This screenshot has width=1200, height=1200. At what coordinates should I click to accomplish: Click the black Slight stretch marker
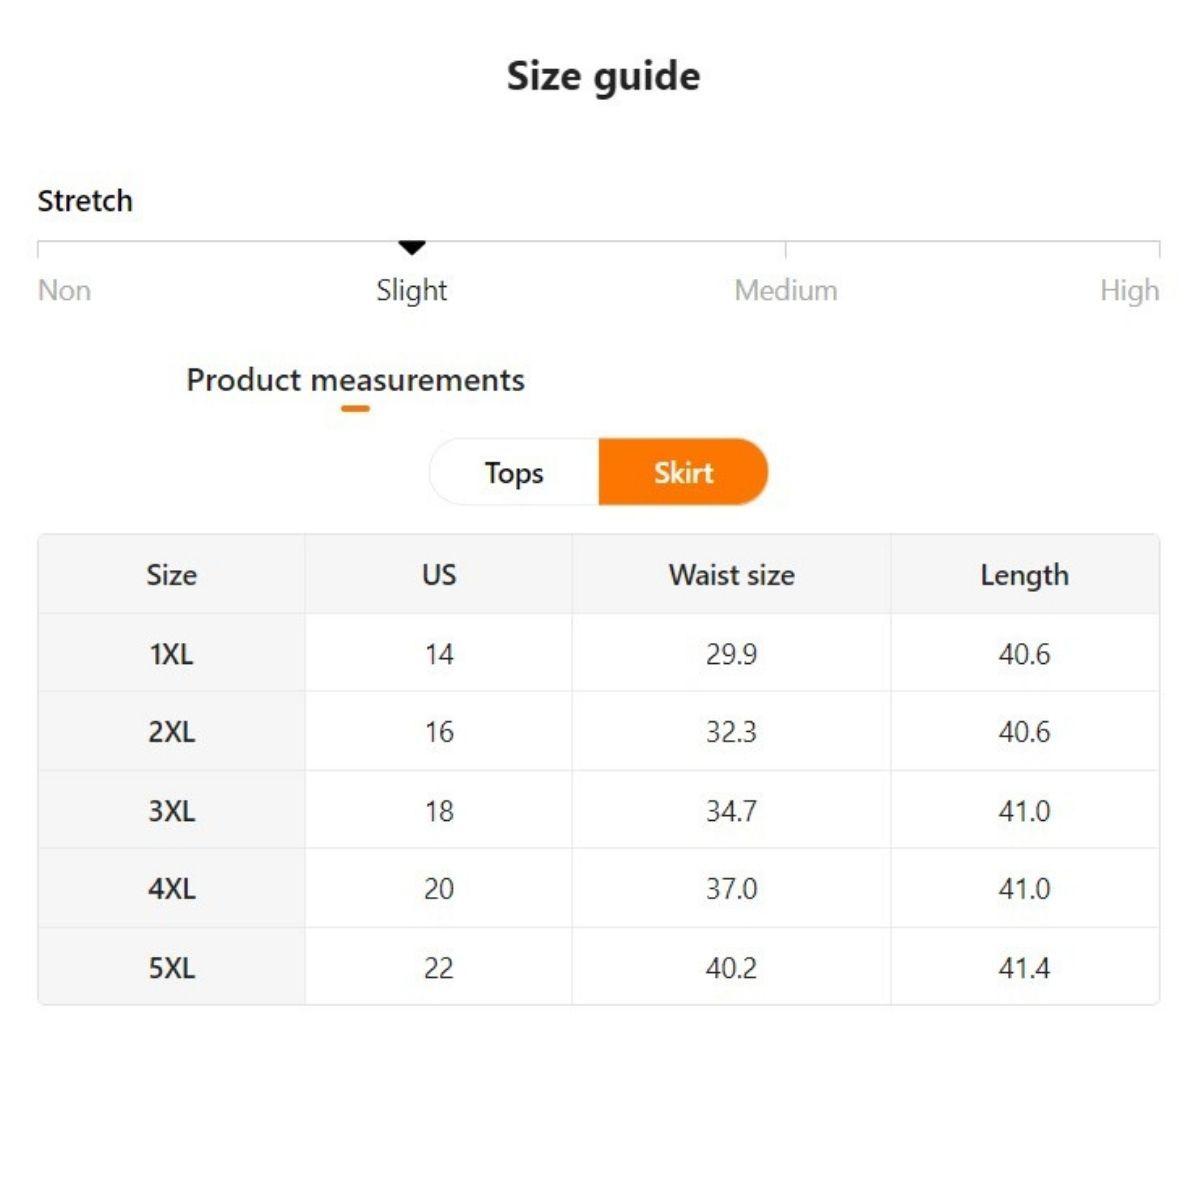click(412, 247)
